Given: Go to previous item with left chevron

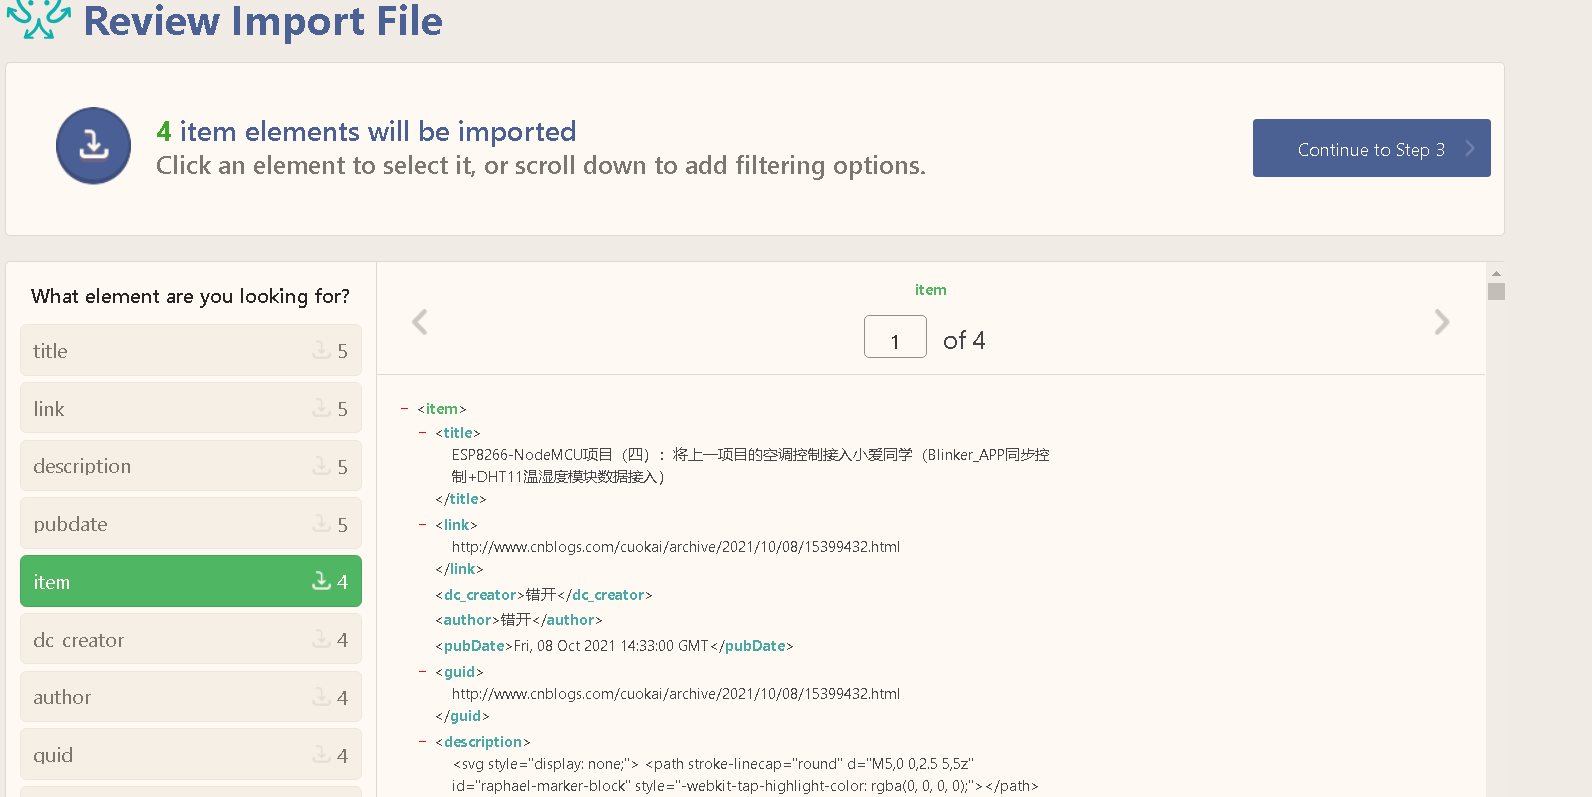Looking at the screenshot, I should pos(420,322).
